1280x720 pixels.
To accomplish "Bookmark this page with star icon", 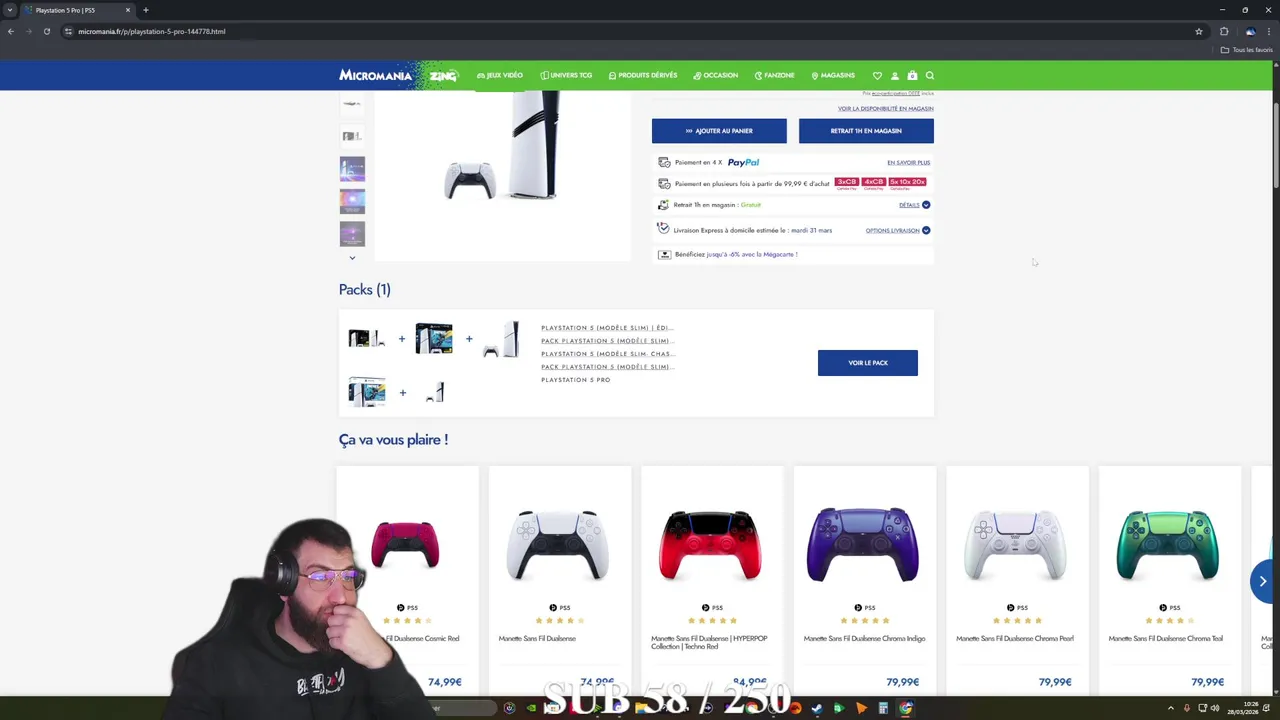I will coord(1199,31).
